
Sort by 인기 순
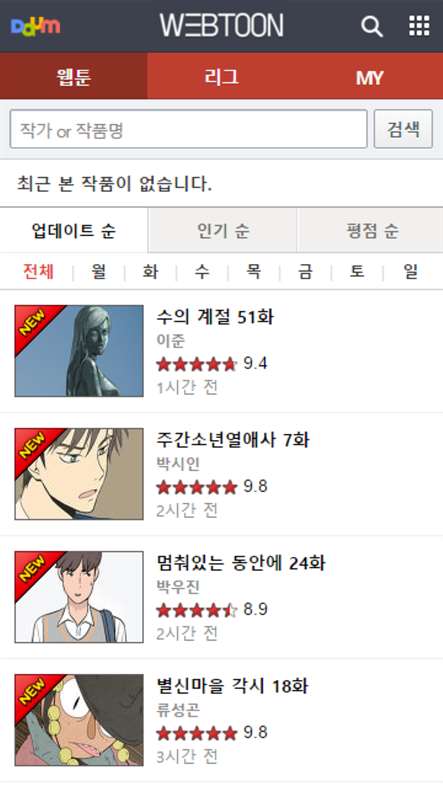point(223,230)
